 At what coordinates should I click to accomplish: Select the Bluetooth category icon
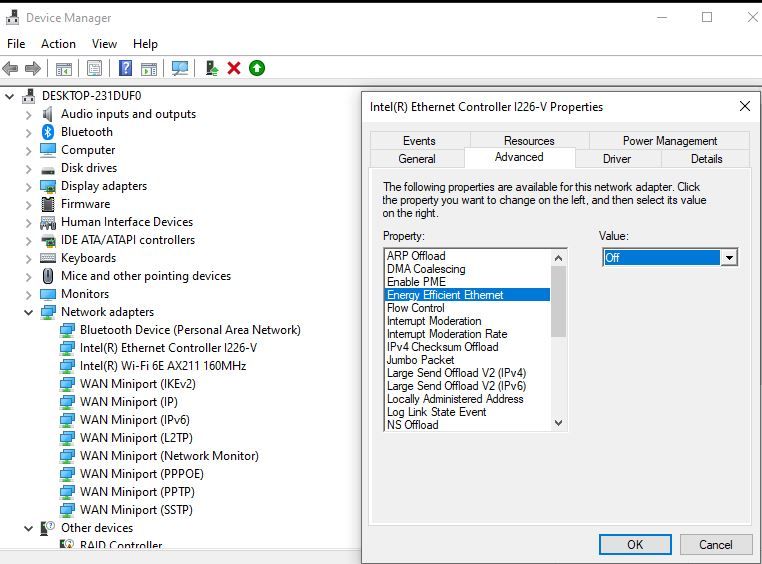(48, 132)
